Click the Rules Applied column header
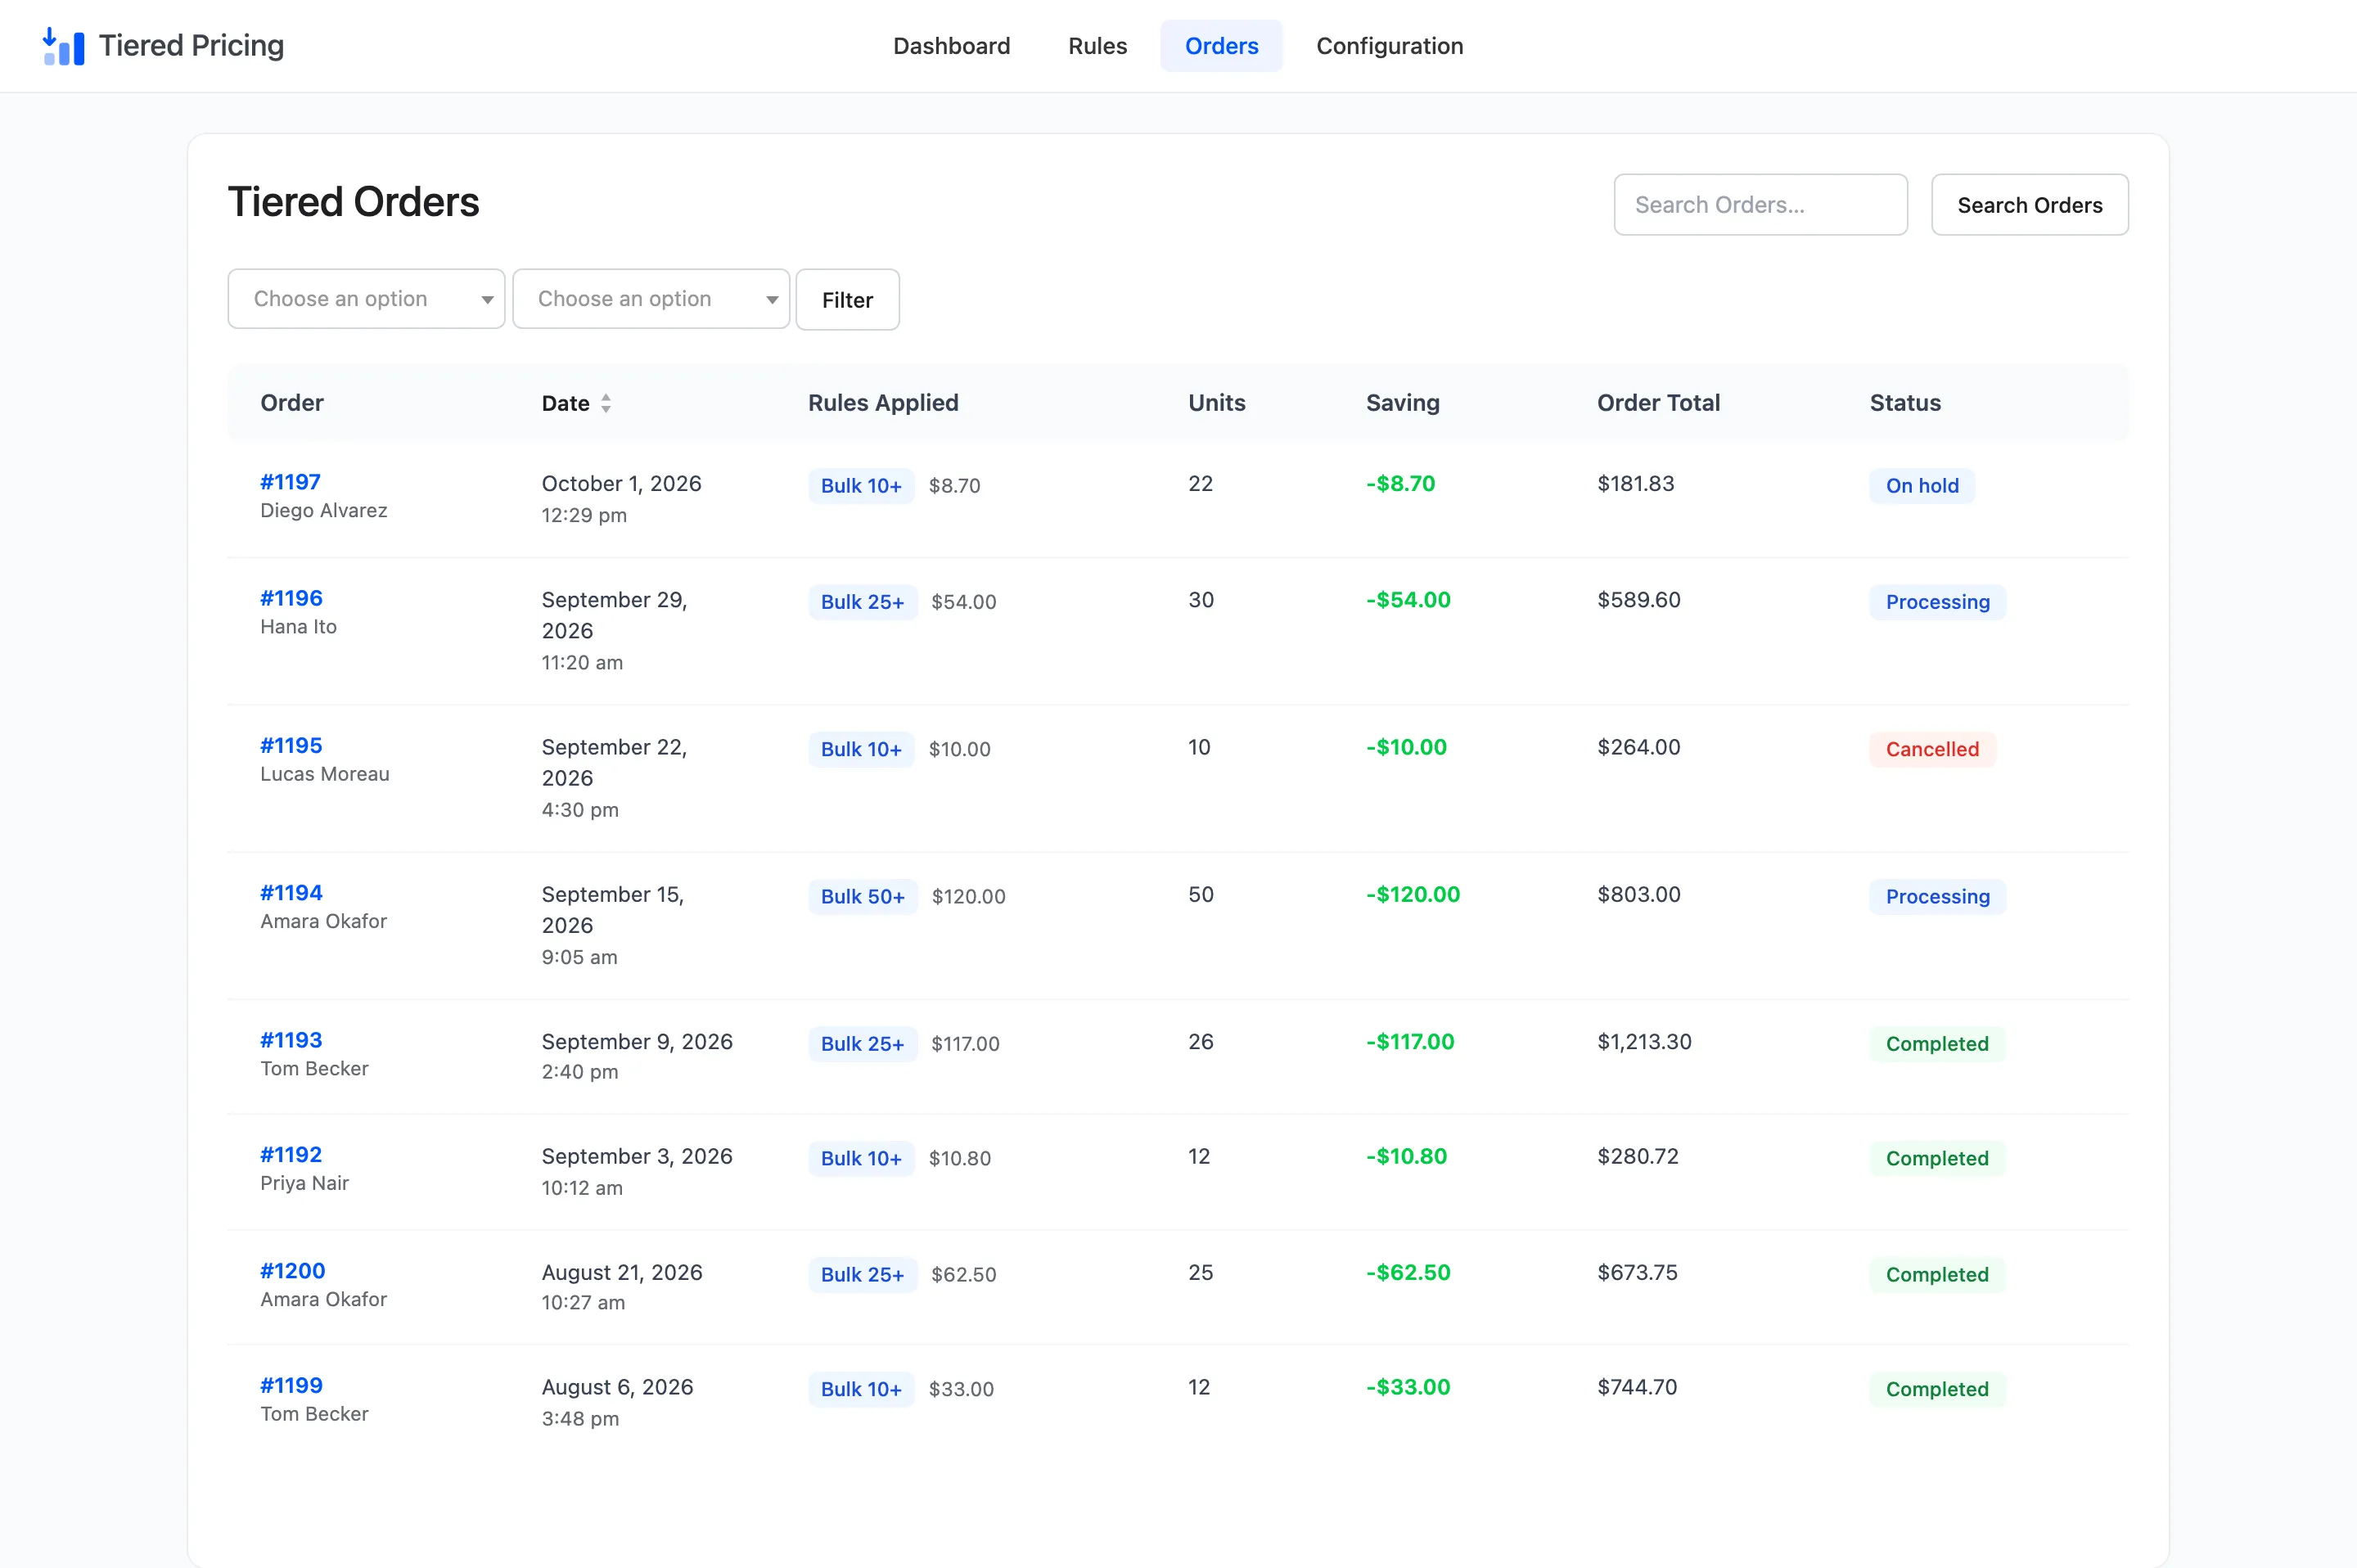Screen dimensions: 2357x1568 [x=883, y=403]
